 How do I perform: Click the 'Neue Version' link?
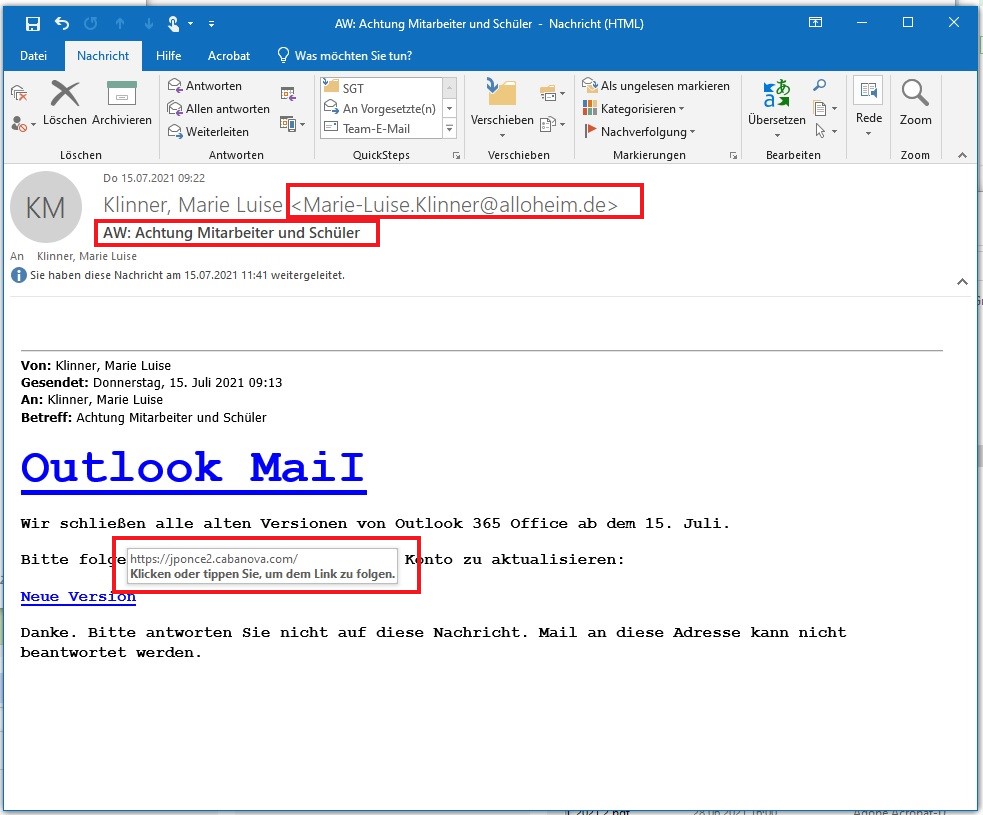pos(78,597)
